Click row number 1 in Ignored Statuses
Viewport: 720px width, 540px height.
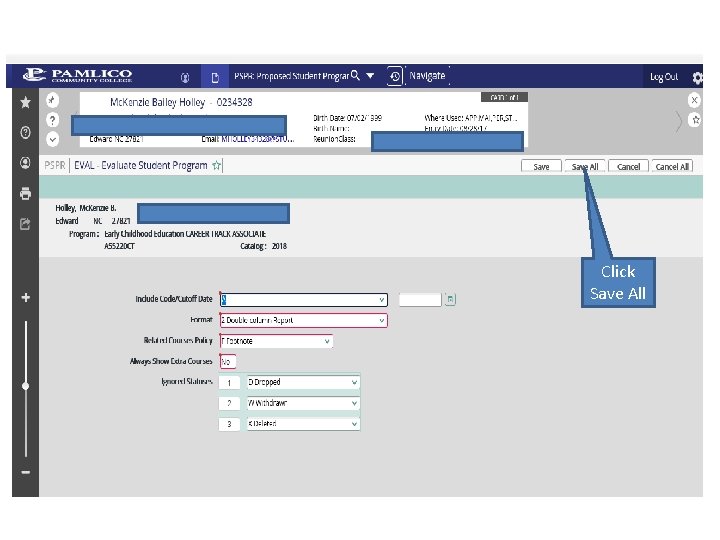click(x=229, y=382)
